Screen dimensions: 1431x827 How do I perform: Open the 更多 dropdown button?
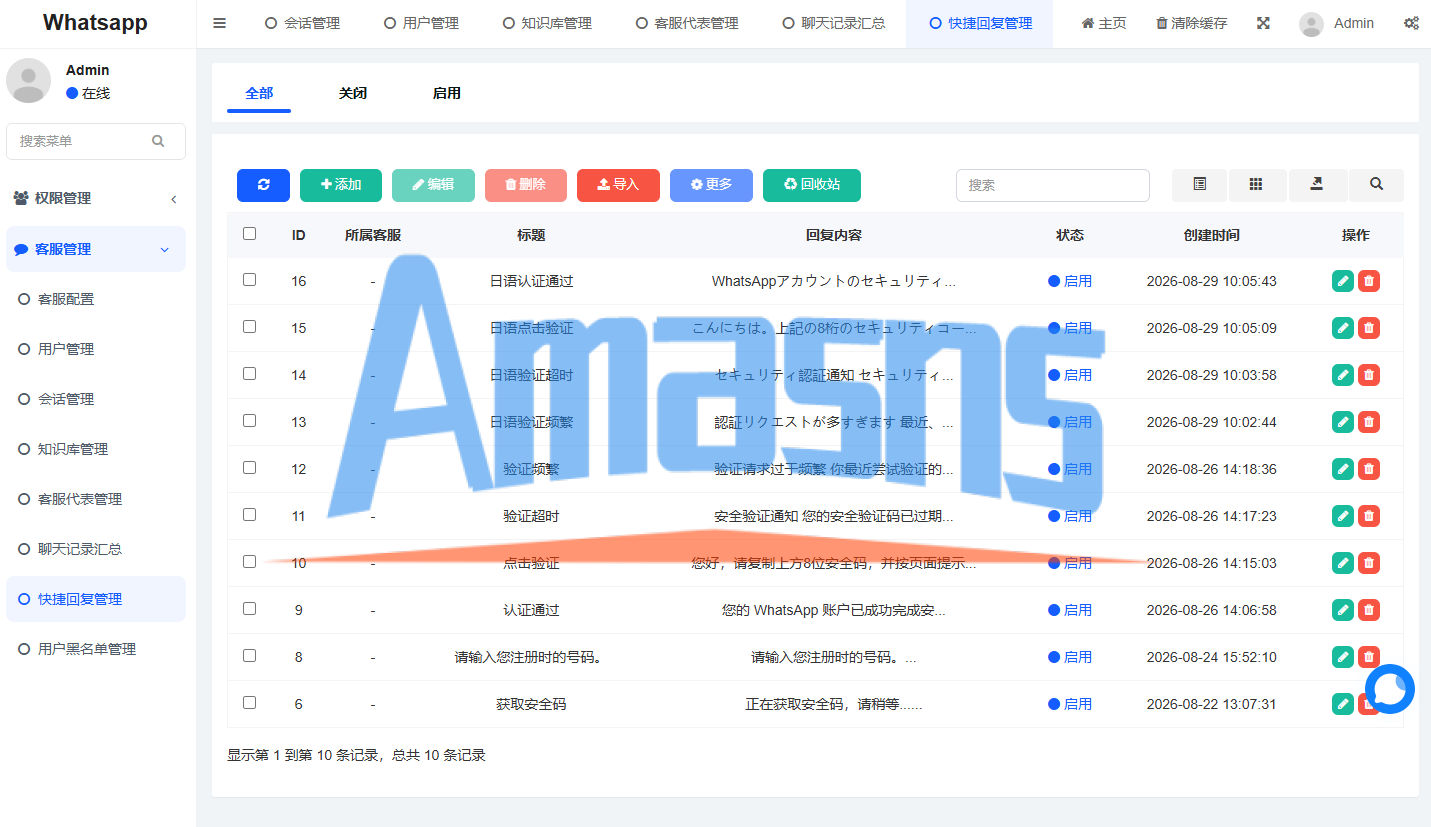point(711,185)
